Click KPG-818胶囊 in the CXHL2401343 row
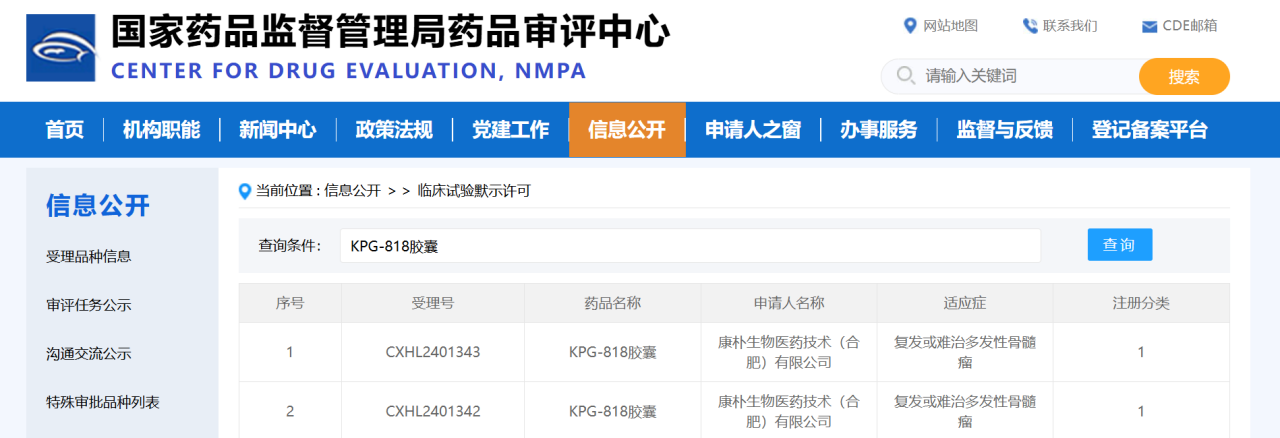 point(613,352)
